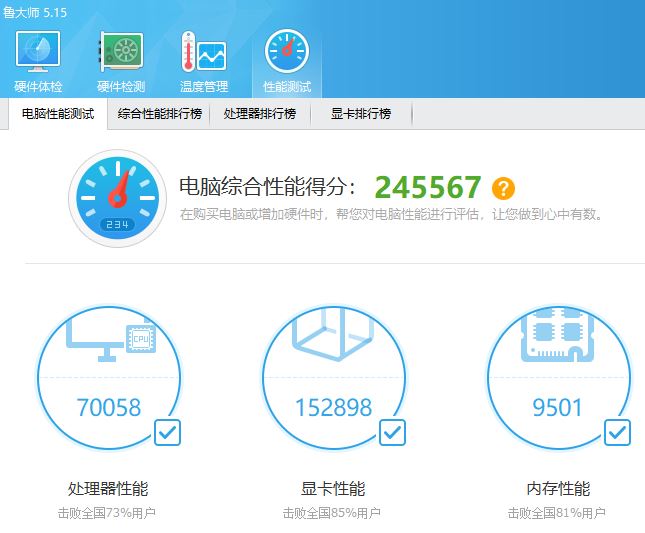Click the 击败全国85%用户 text
The image size is (645, 533).
332,513
